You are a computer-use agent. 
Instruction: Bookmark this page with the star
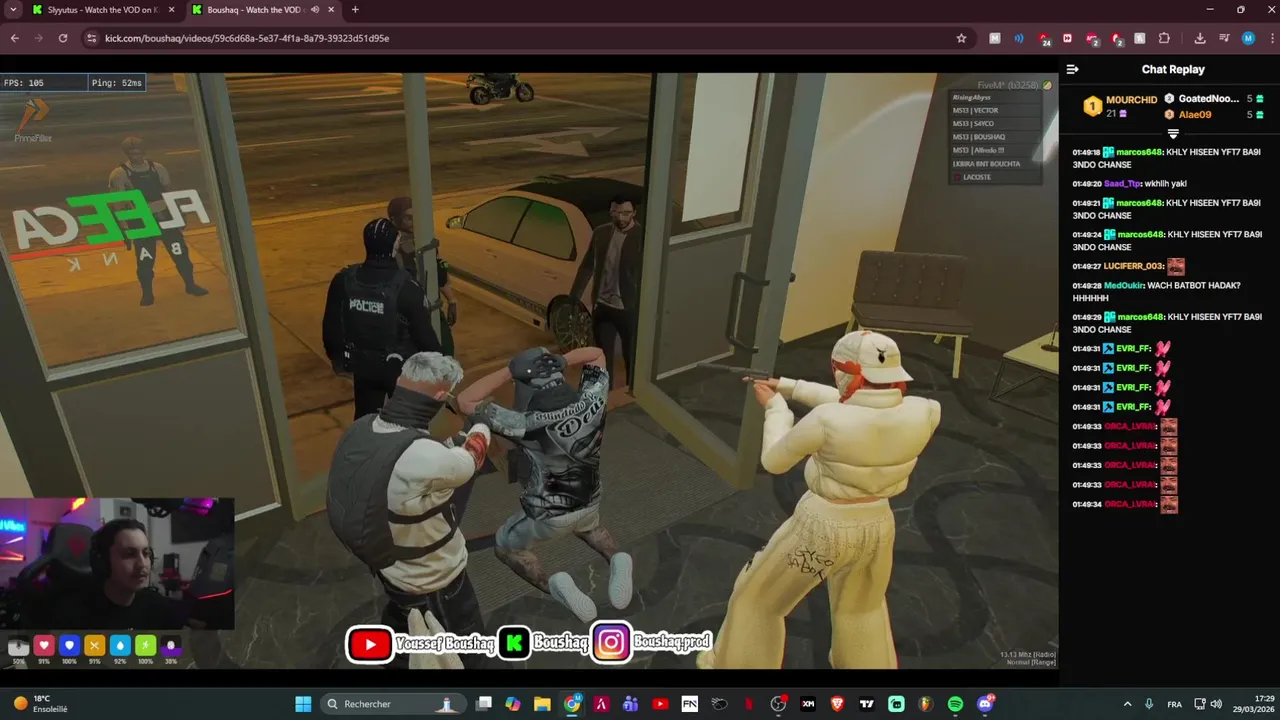961,38
